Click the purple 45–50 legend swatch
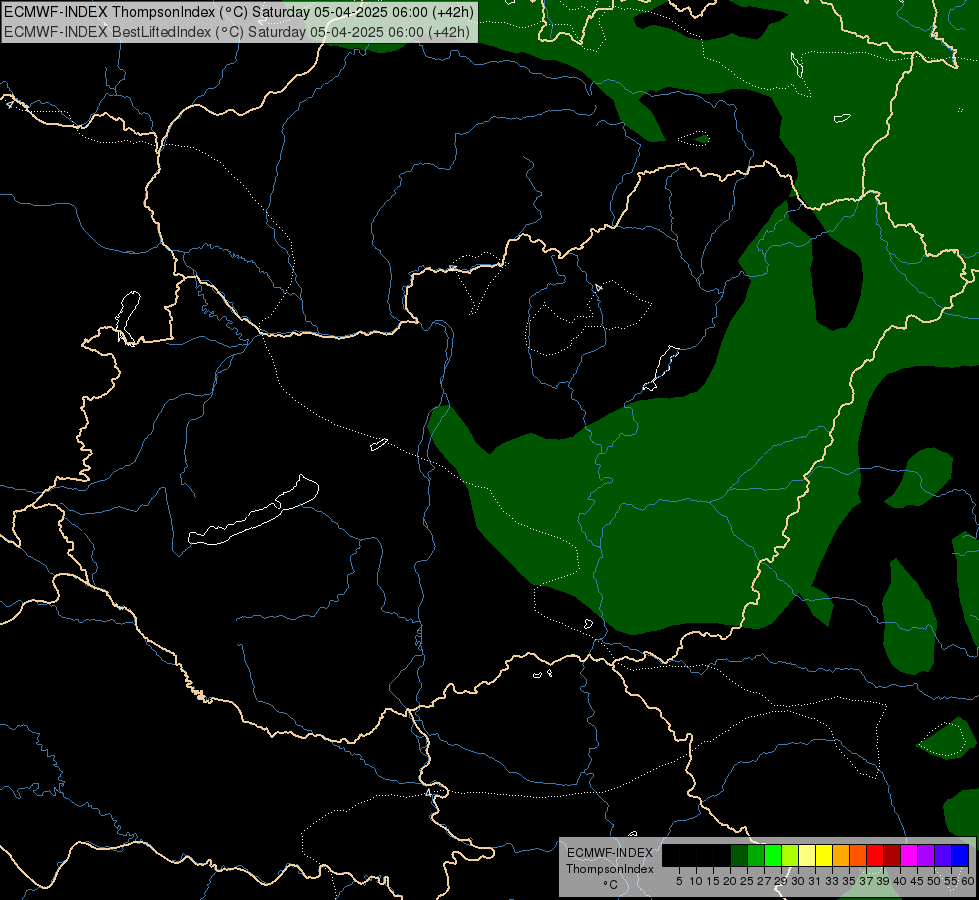979x900 pixels. (926, 855)
